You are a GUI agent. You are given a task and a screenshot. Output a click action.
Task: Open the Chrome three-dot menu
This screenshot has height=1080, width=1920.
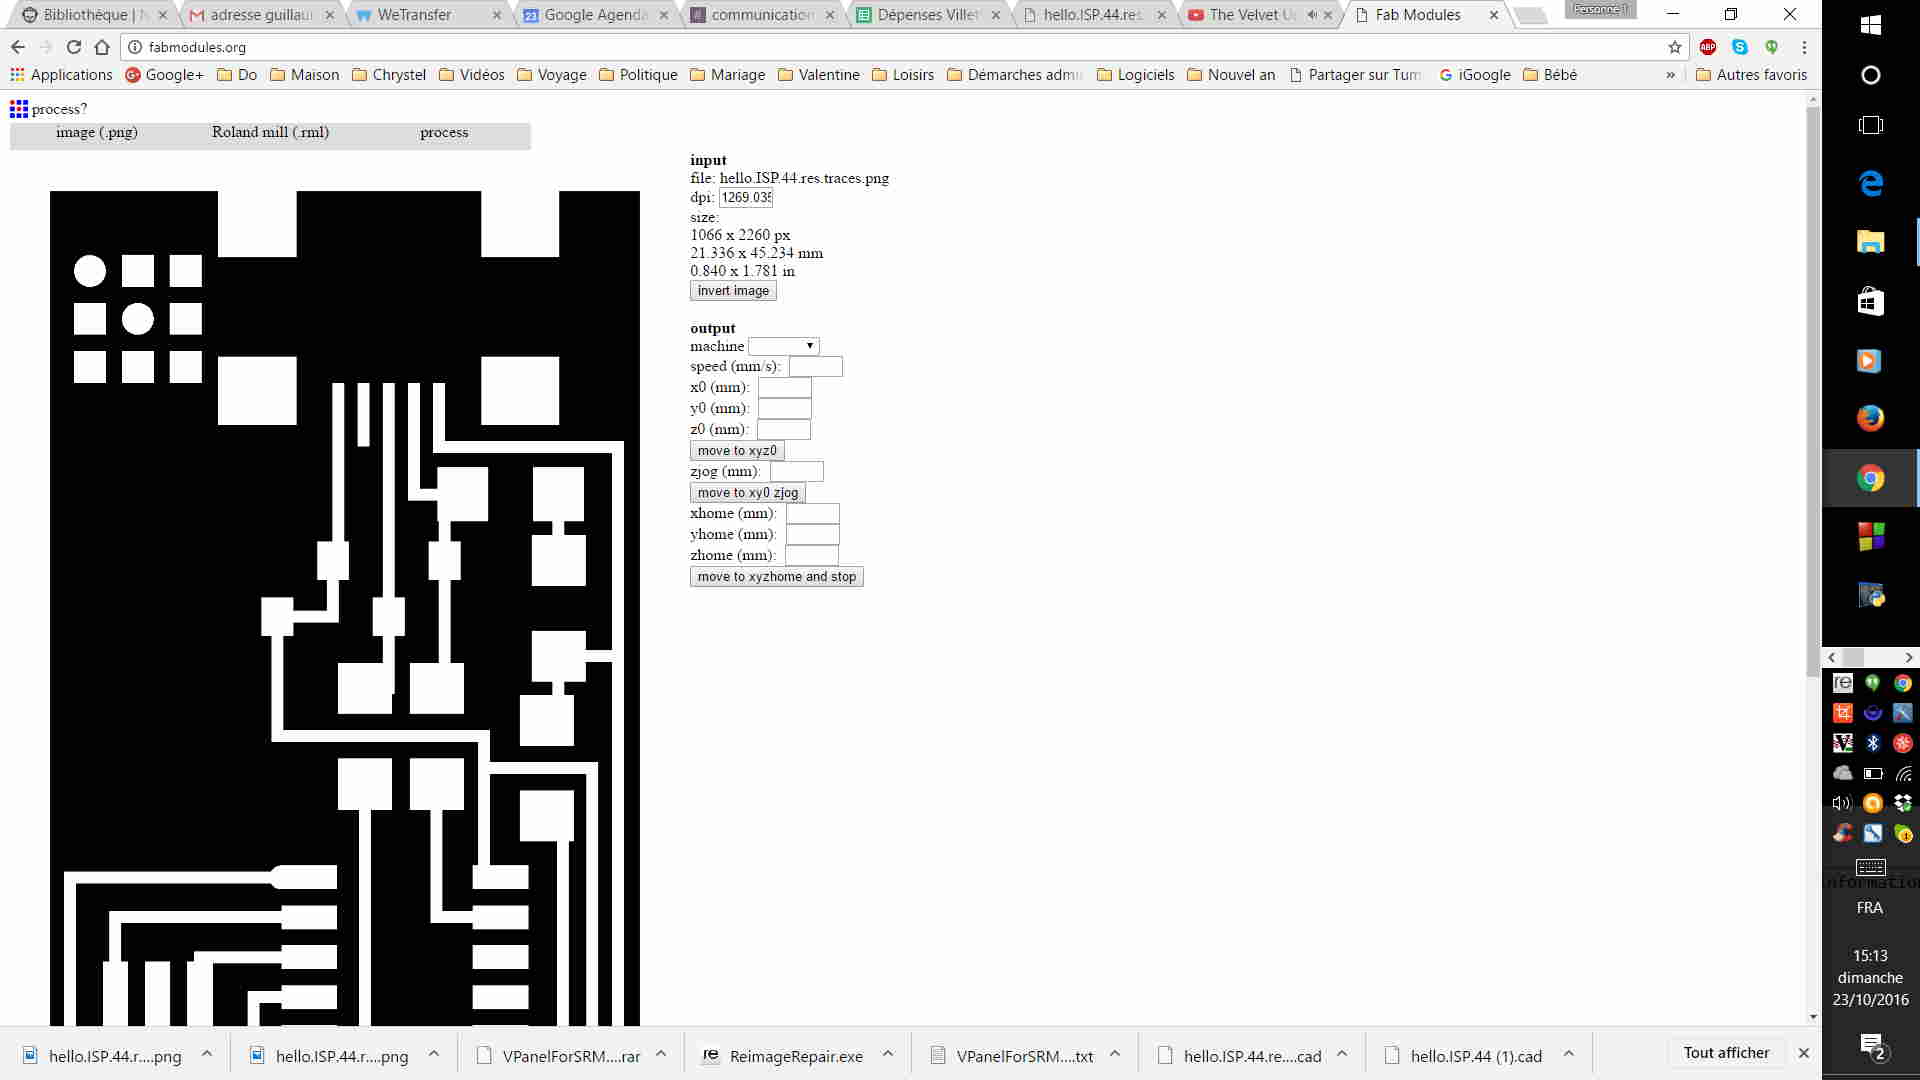click(x=1804, y=47)
